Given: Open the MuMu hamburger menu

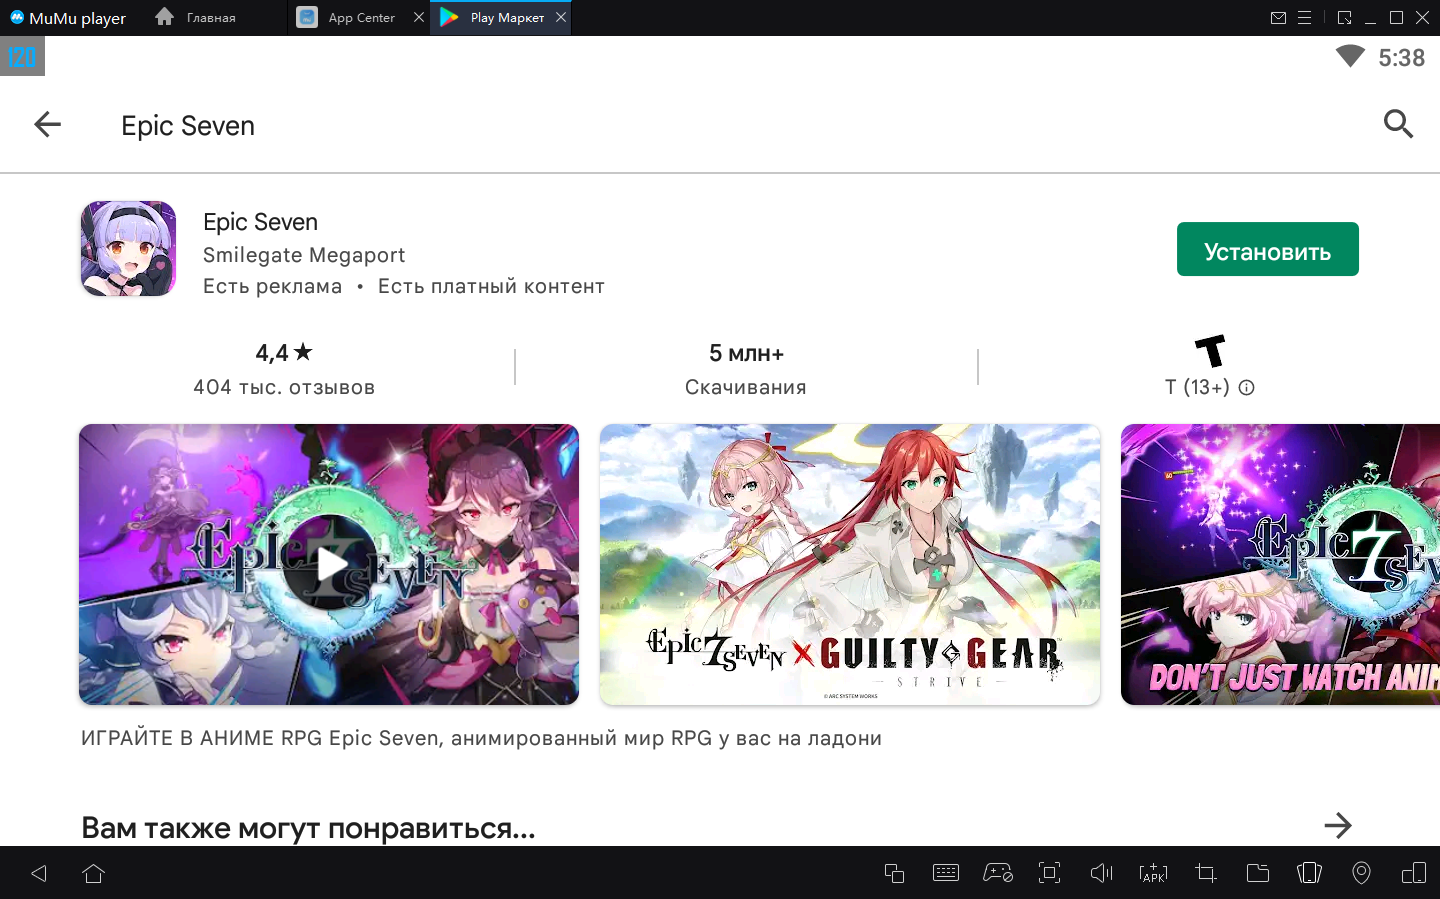Looking at the screenshot, I should [x=1304, y=18].
